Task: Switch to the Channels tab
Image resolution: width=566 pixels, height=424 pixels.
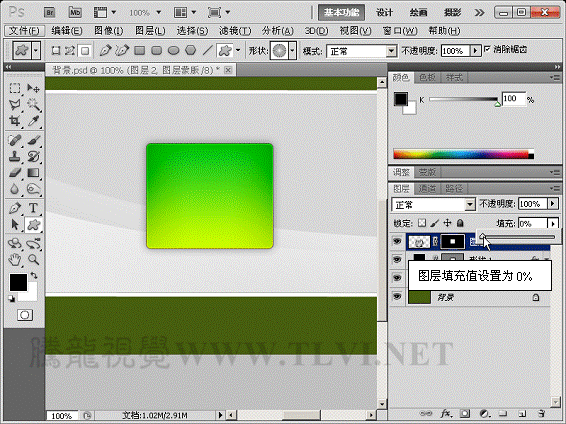Action: [x=427, y=188]
